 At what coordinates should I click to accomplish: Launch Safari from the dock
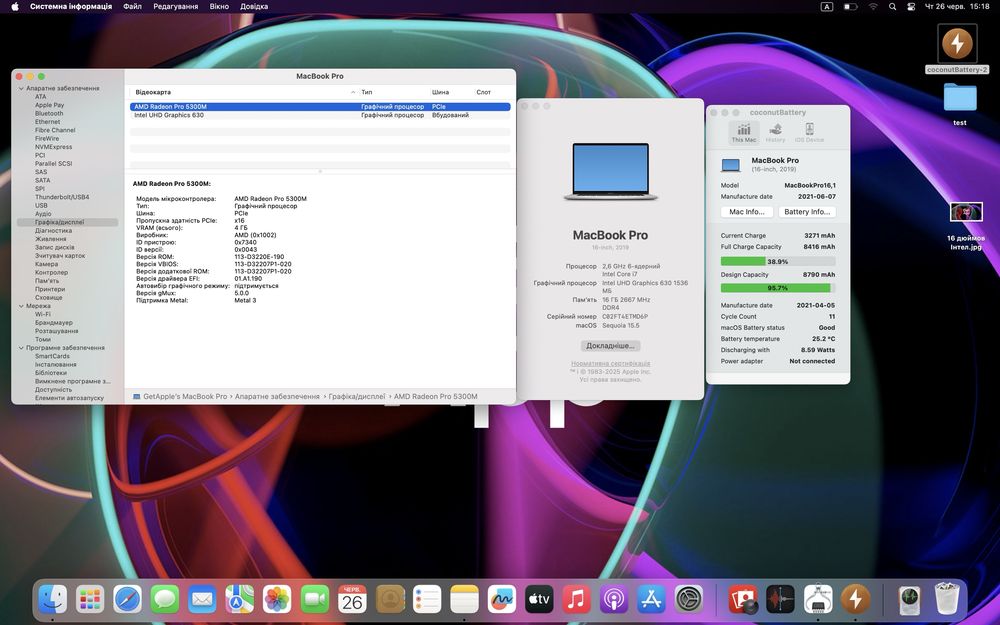(x=128, y=599)
